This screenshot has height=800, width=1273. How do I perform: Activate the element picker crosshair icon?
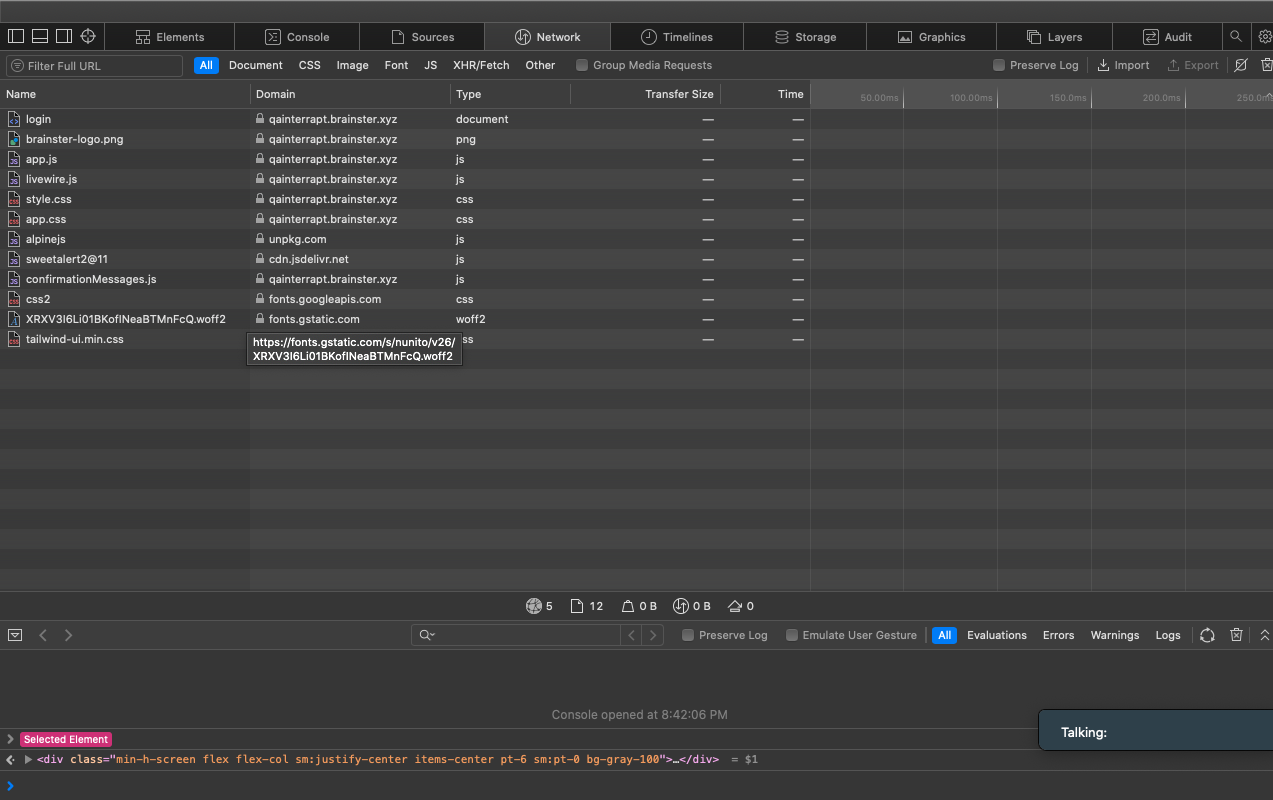(88, 37)
